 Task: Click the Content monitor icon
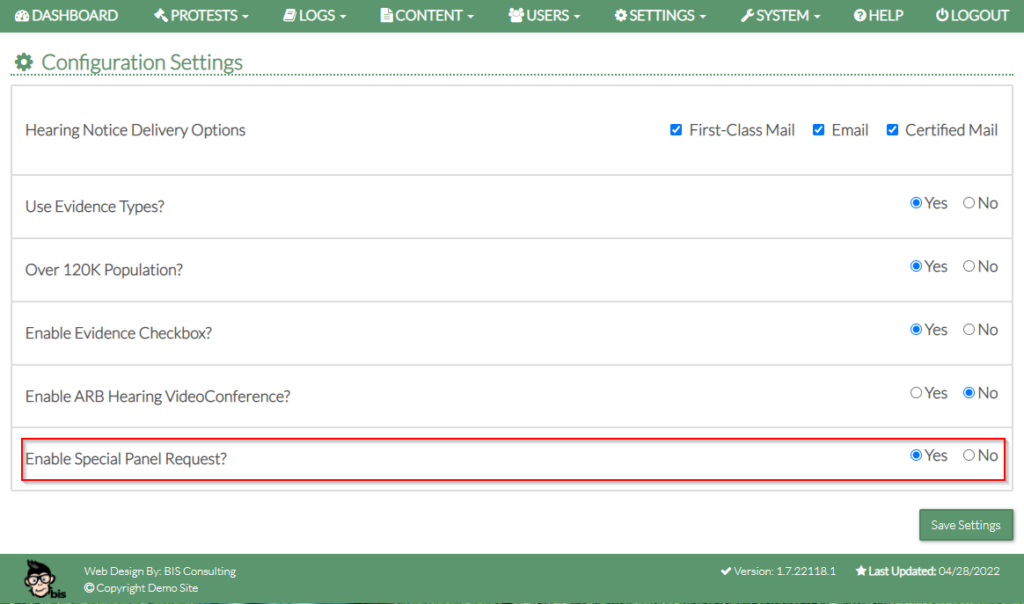(x=387, y=16)
